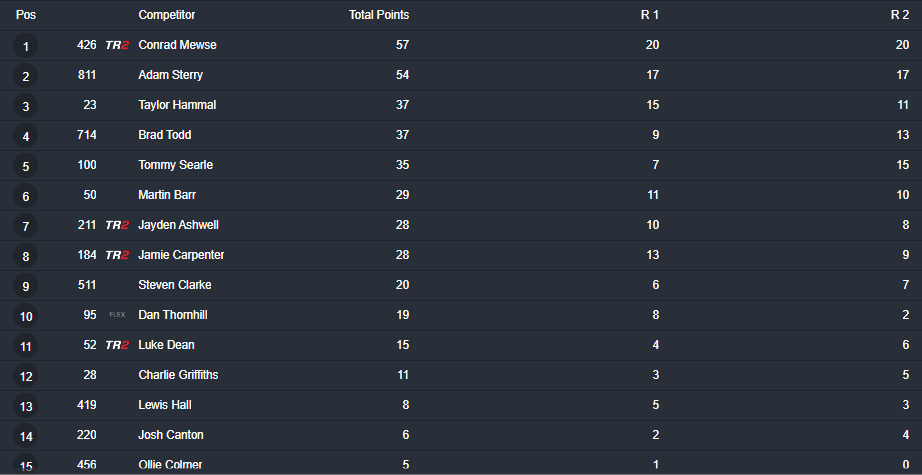This screenshot has width=922, height=475.
Task: Sort by the Total Points column header
Action: [379, 15]
